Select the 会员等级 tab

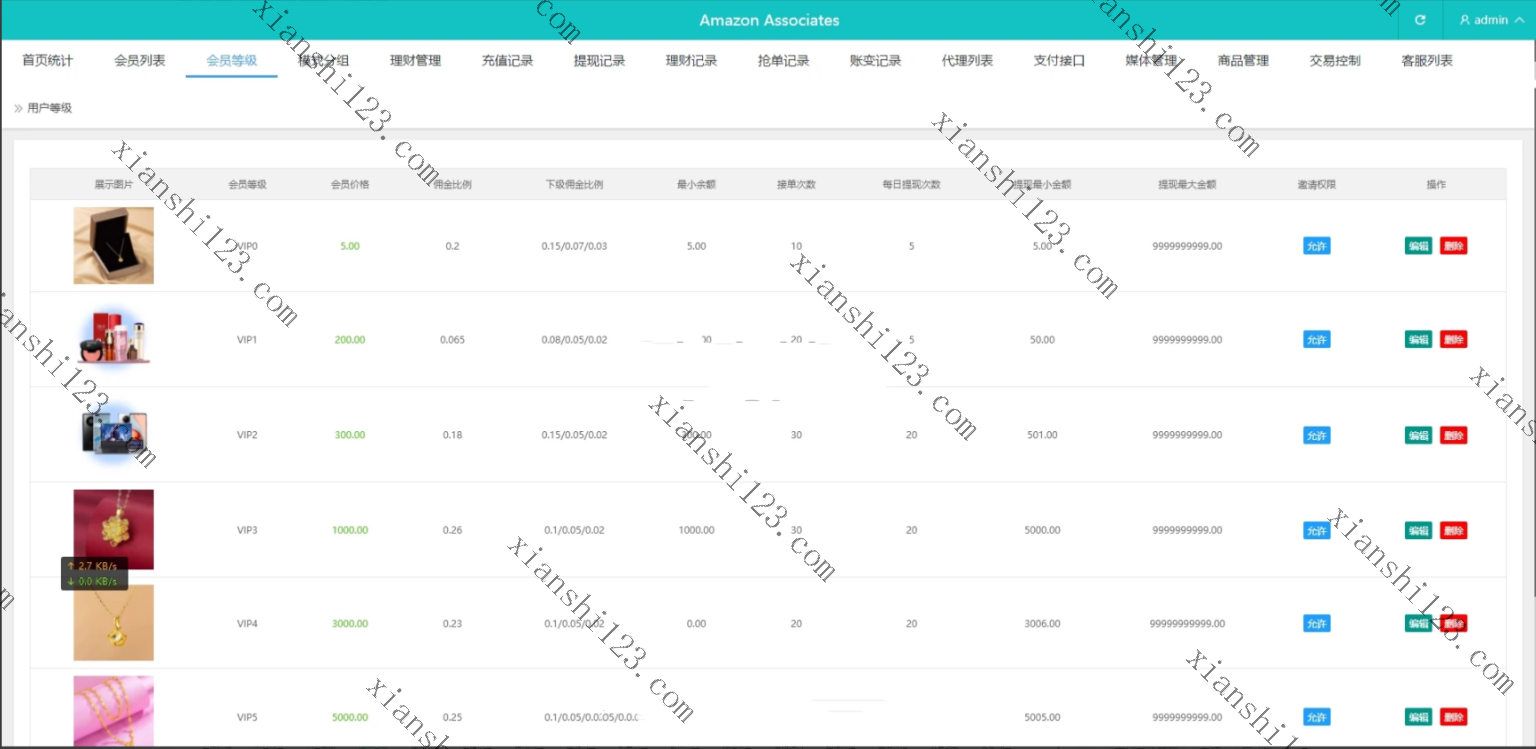(x=232, y=60)
